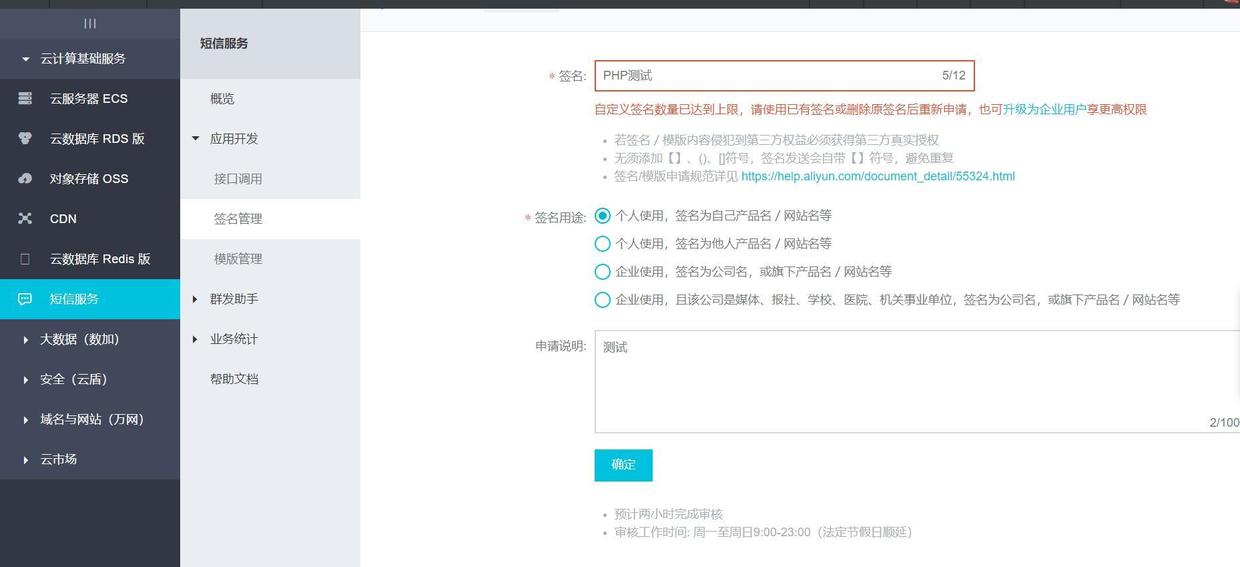The image size is (1240, 567).
Task: Click the 预计两小时完成审核 note
Action: coord(669,514)
